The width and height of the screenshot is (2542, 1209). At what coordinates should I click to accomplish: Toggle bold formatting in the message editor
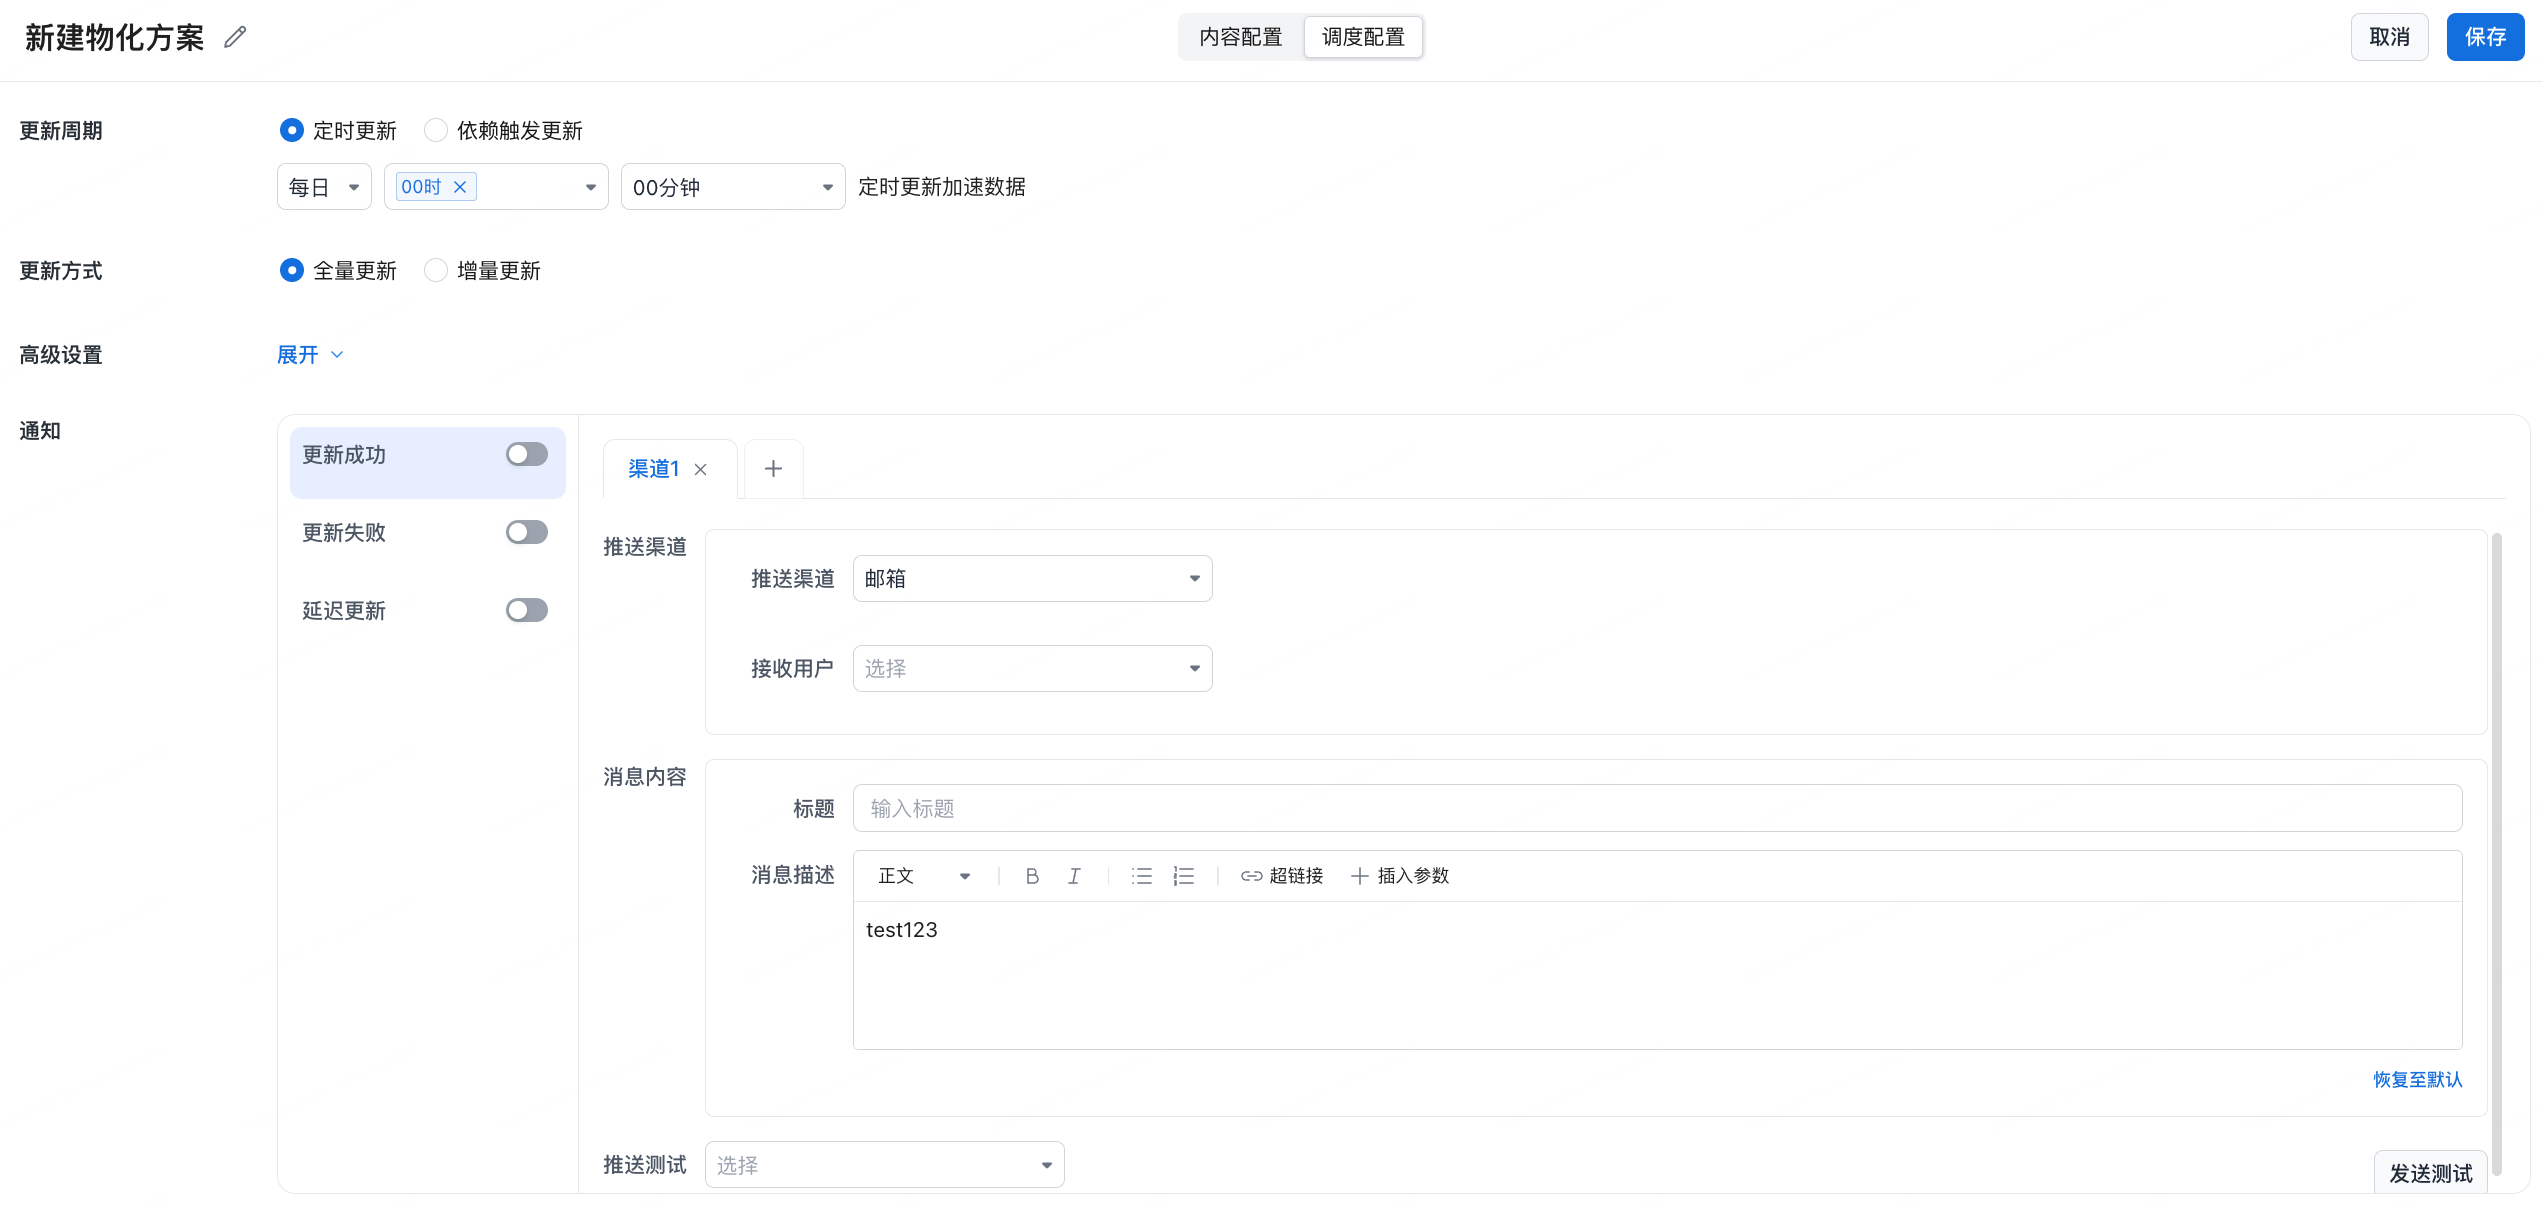[1032, 876]
